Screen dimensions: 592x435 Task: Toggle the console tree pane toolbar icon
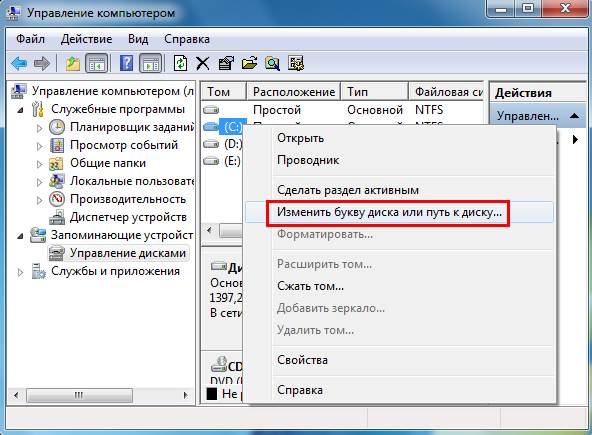click(97, 63)
